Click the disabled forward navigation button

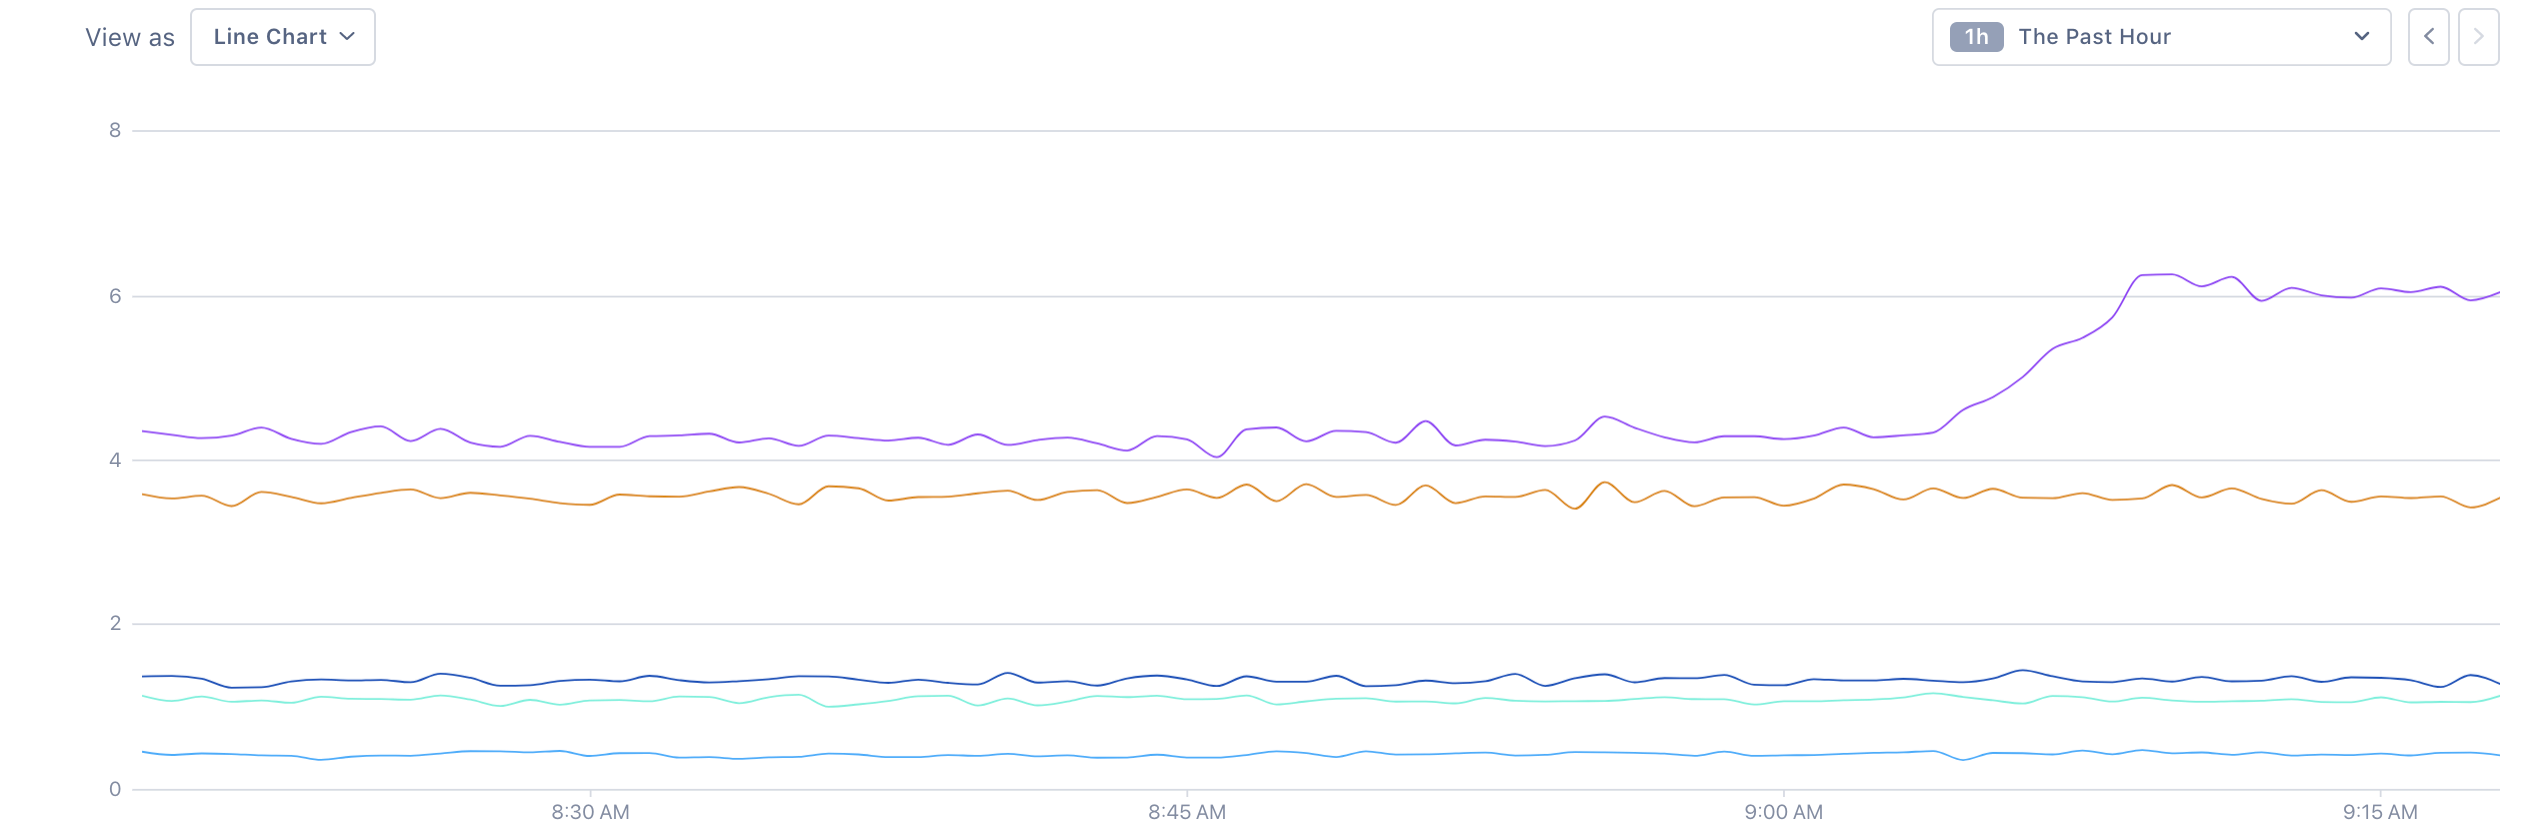(x=2478, y=36)
